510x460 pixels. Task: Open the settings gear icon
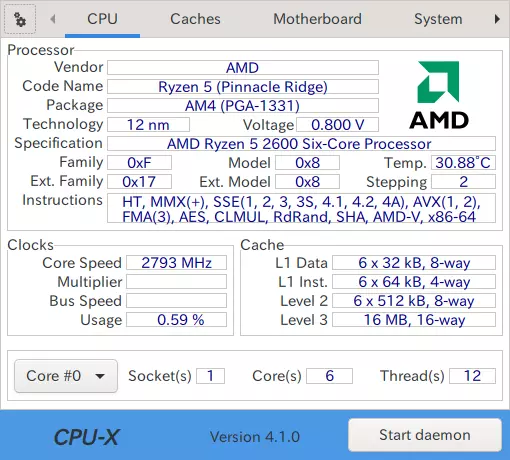click(x=20, y=19)
